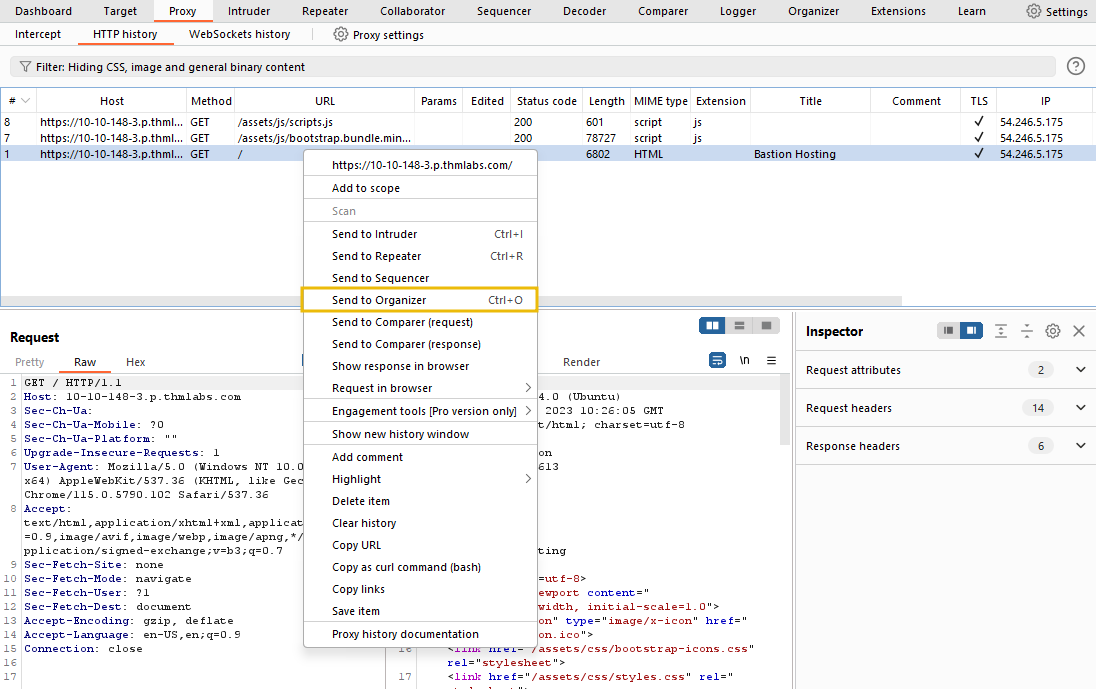
Task: Switch to side-by-side request/response layout
Action: pos(713,326)
